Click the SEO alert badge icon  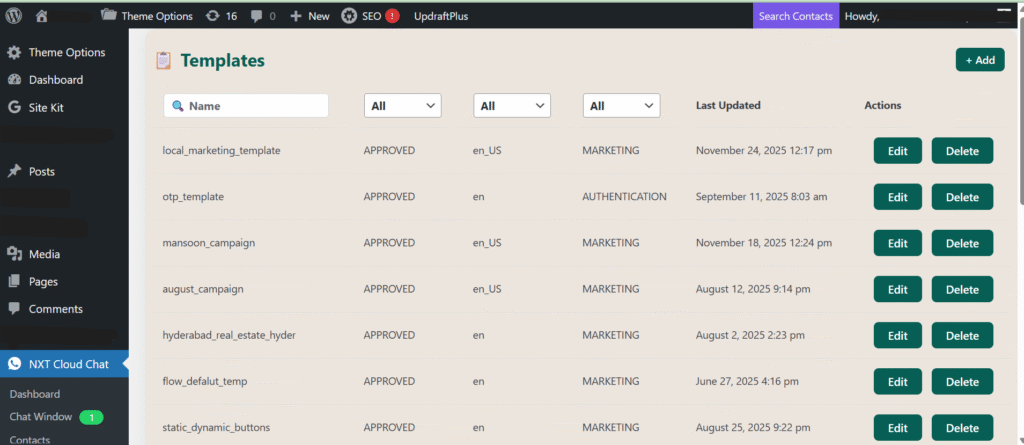(x=392, y=16)
